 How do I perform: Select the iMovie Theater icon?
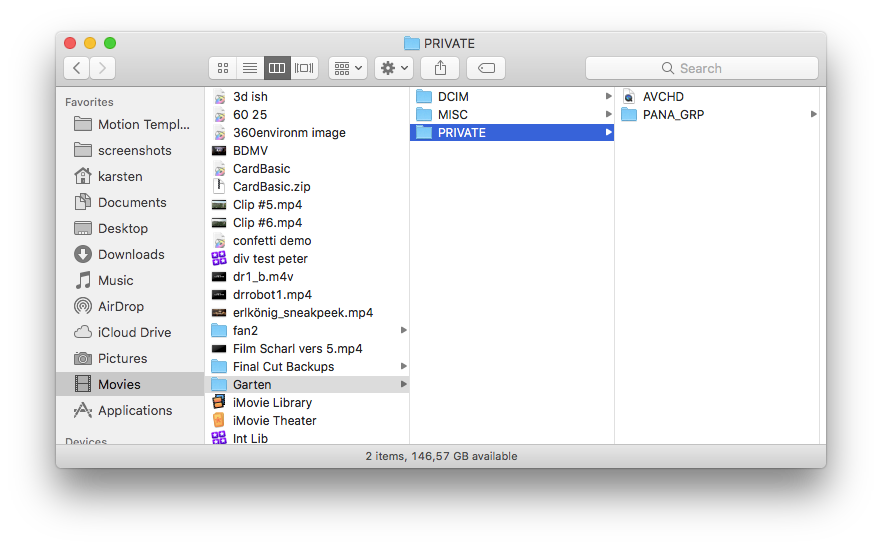coord(219,420)
